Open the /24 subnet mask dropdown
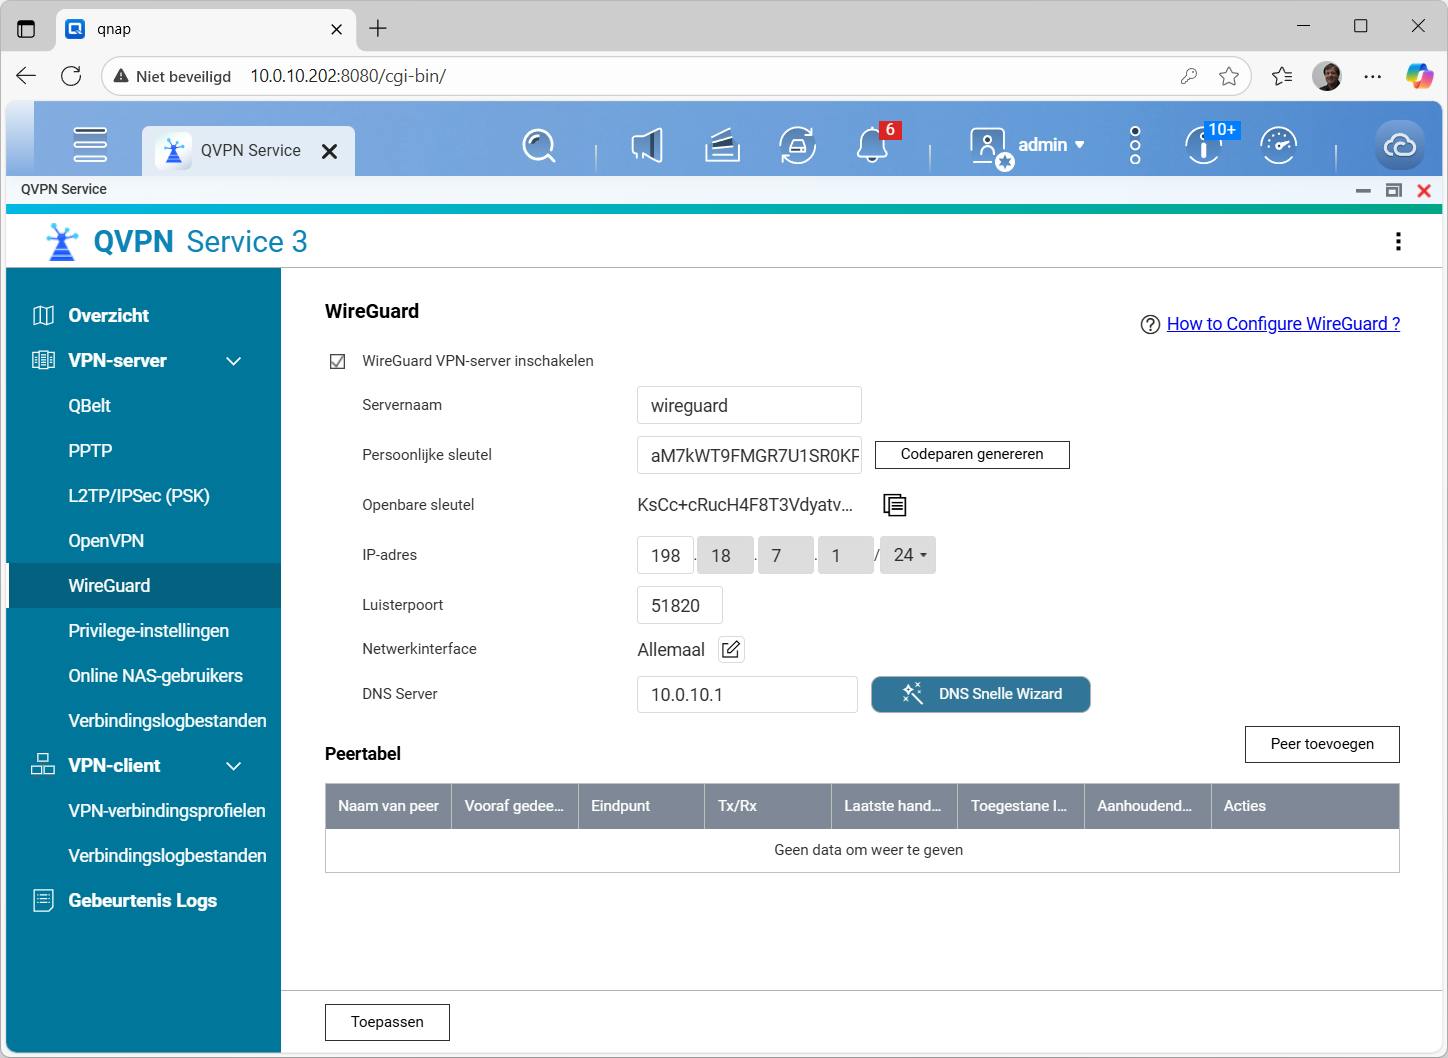1448x1058 pixels. (x=908, y=555)
